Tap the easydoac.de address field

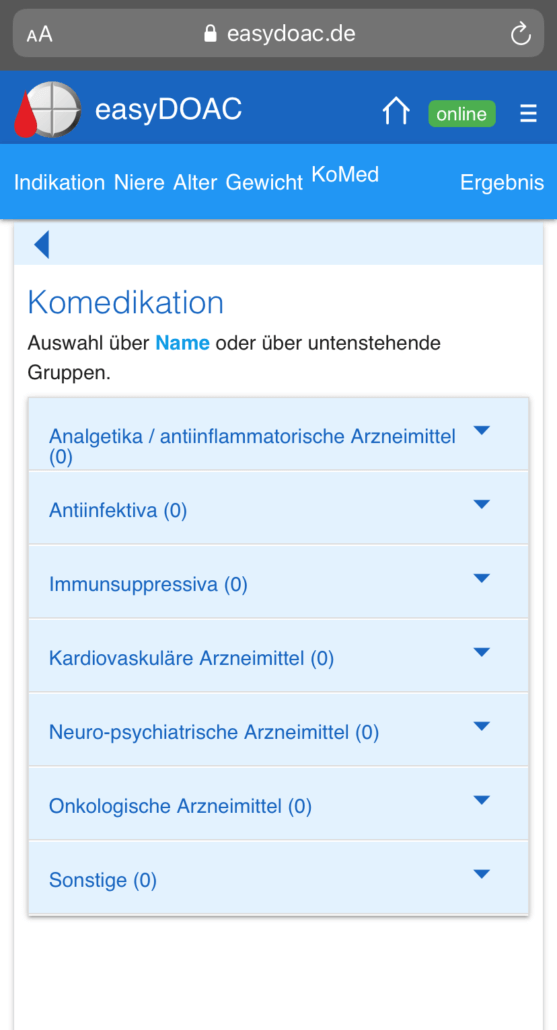click(278, 34)
